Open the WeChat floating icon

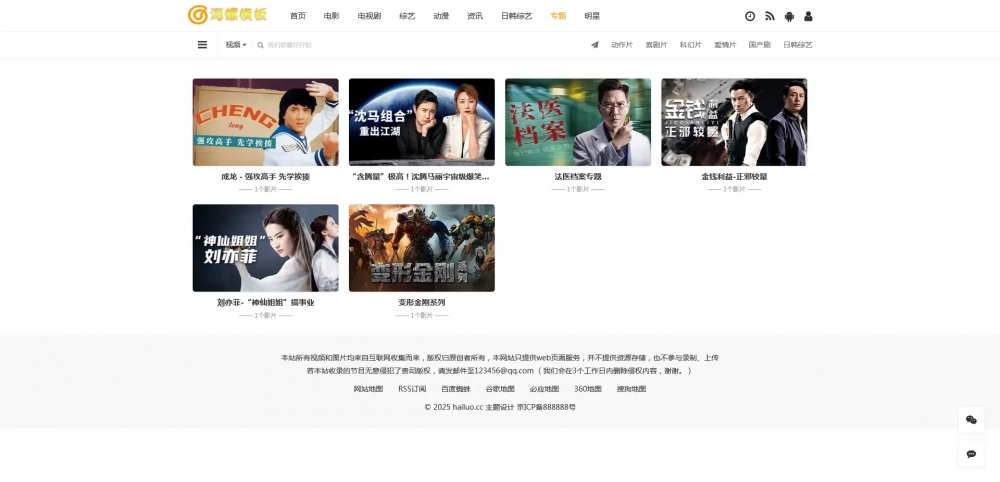(x=970, y=420)
